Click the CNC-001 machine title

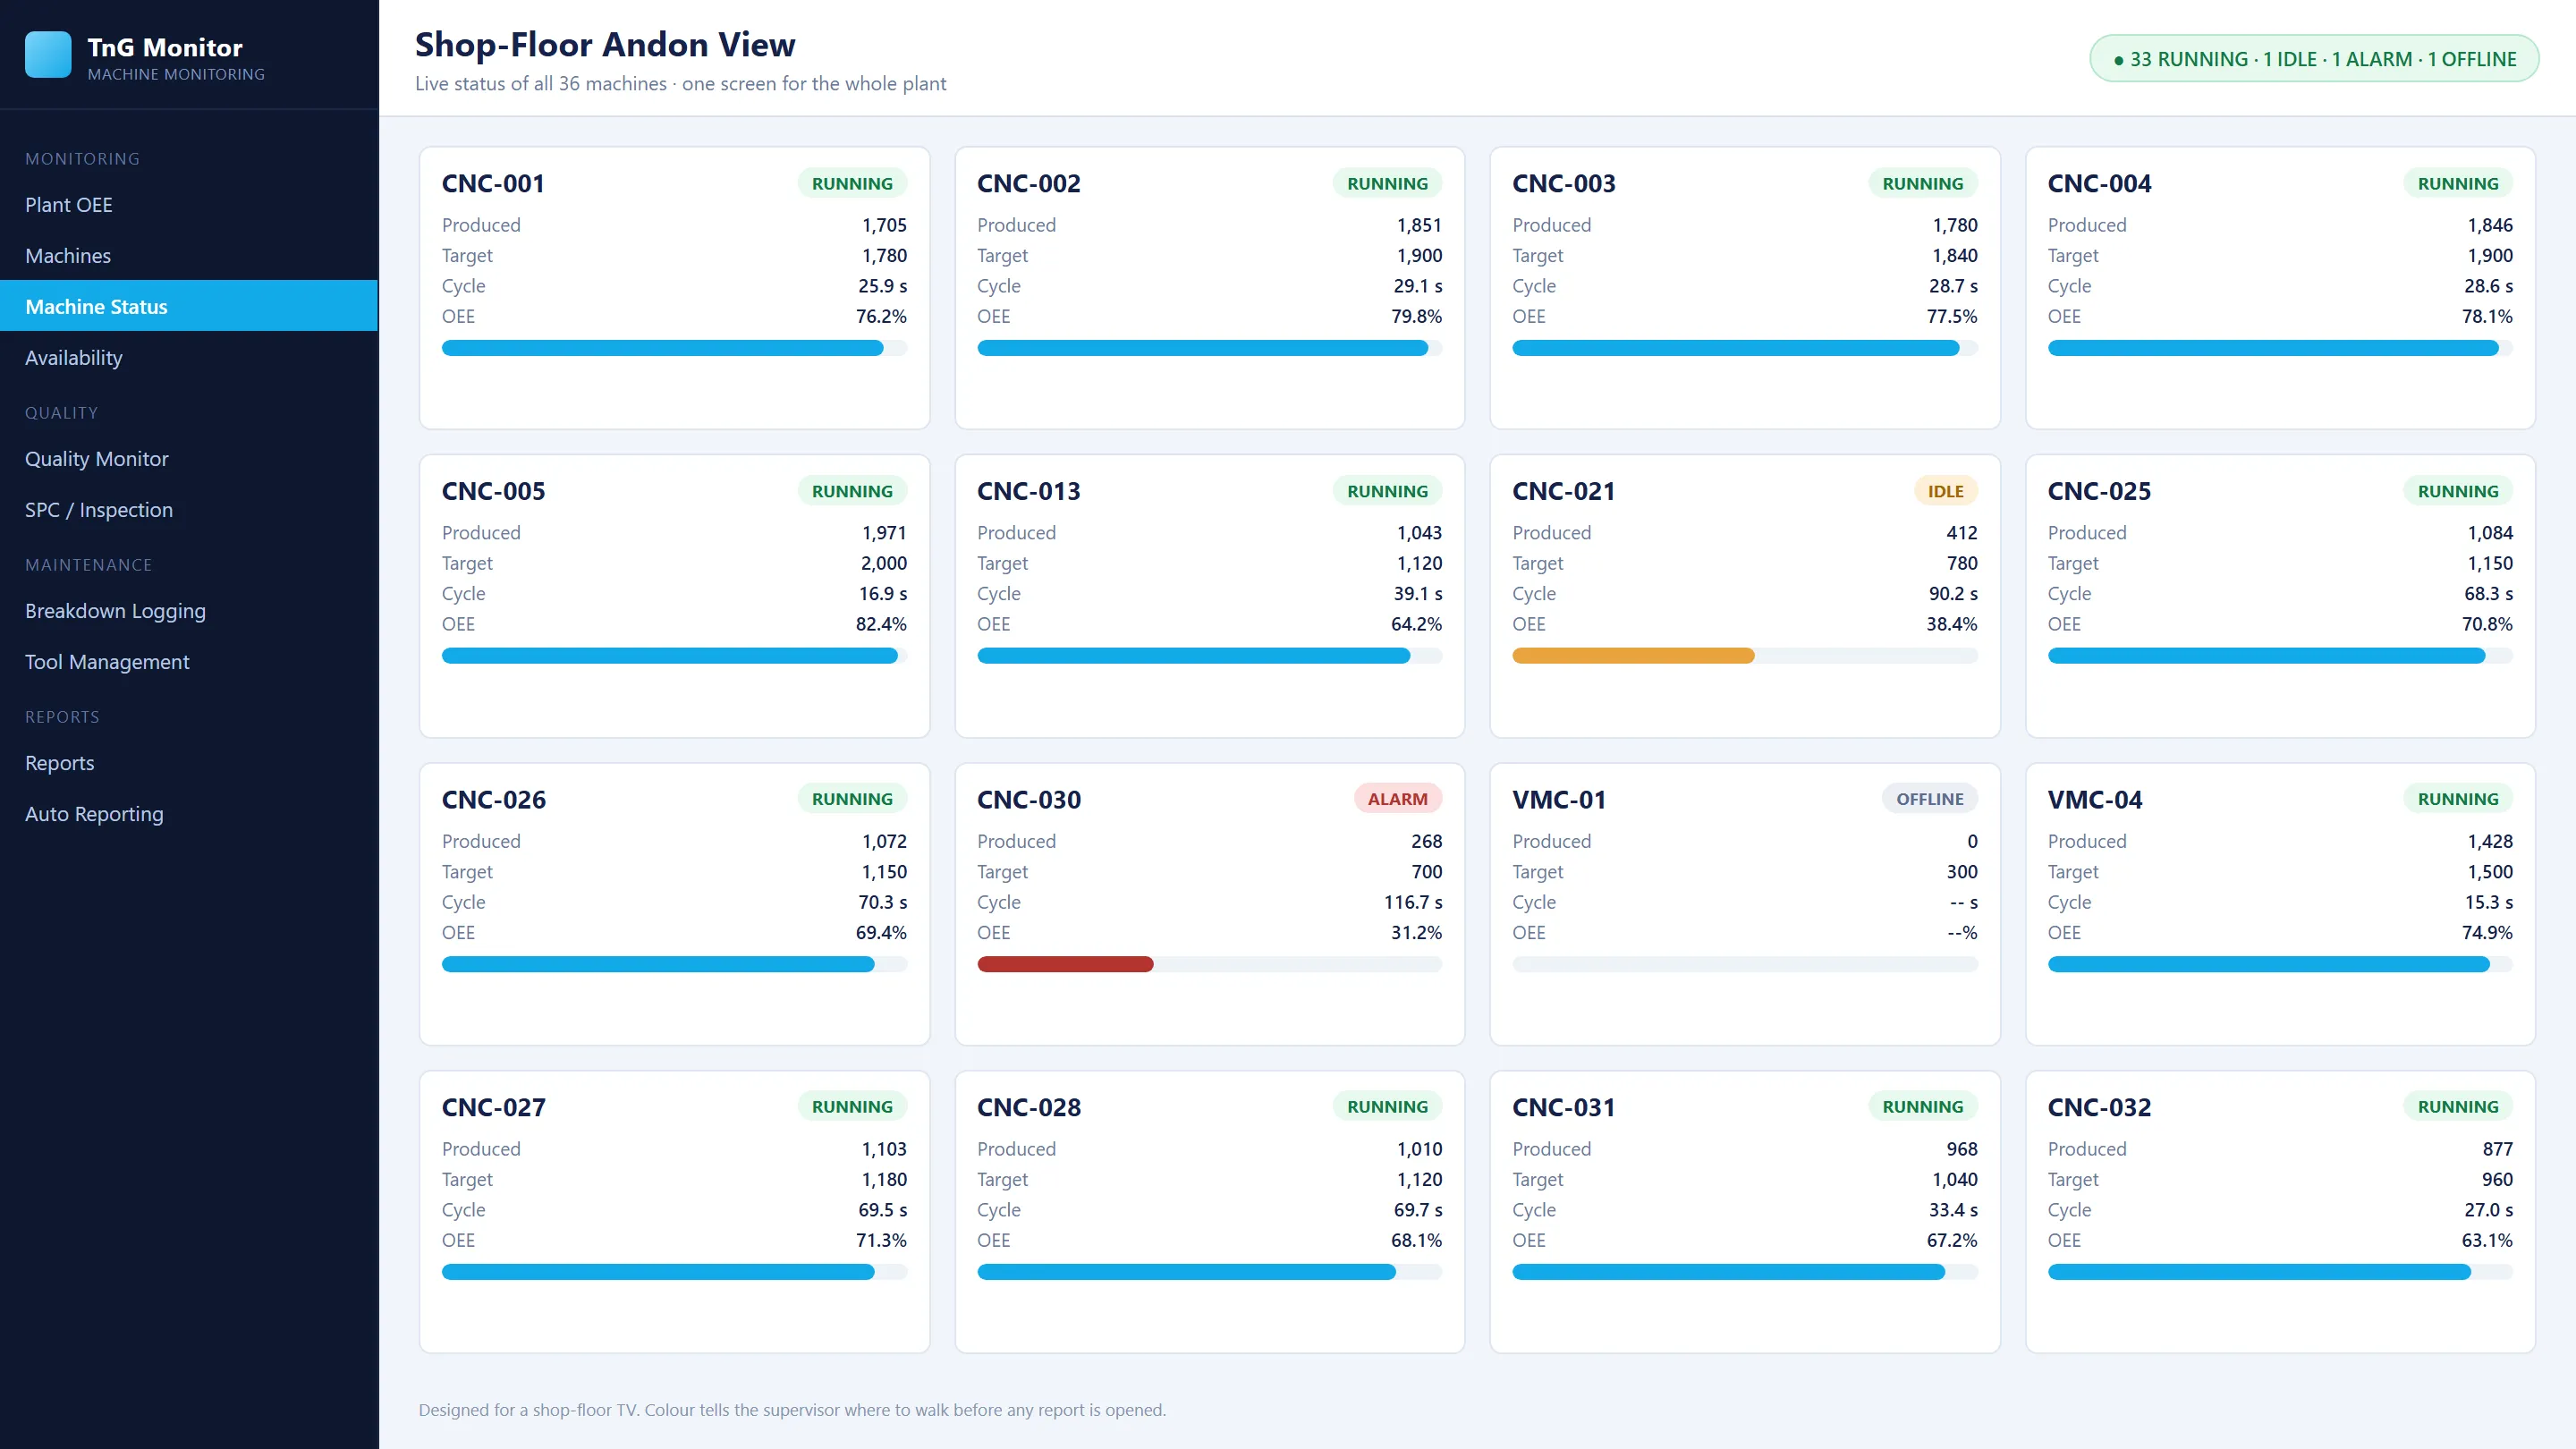493,183
